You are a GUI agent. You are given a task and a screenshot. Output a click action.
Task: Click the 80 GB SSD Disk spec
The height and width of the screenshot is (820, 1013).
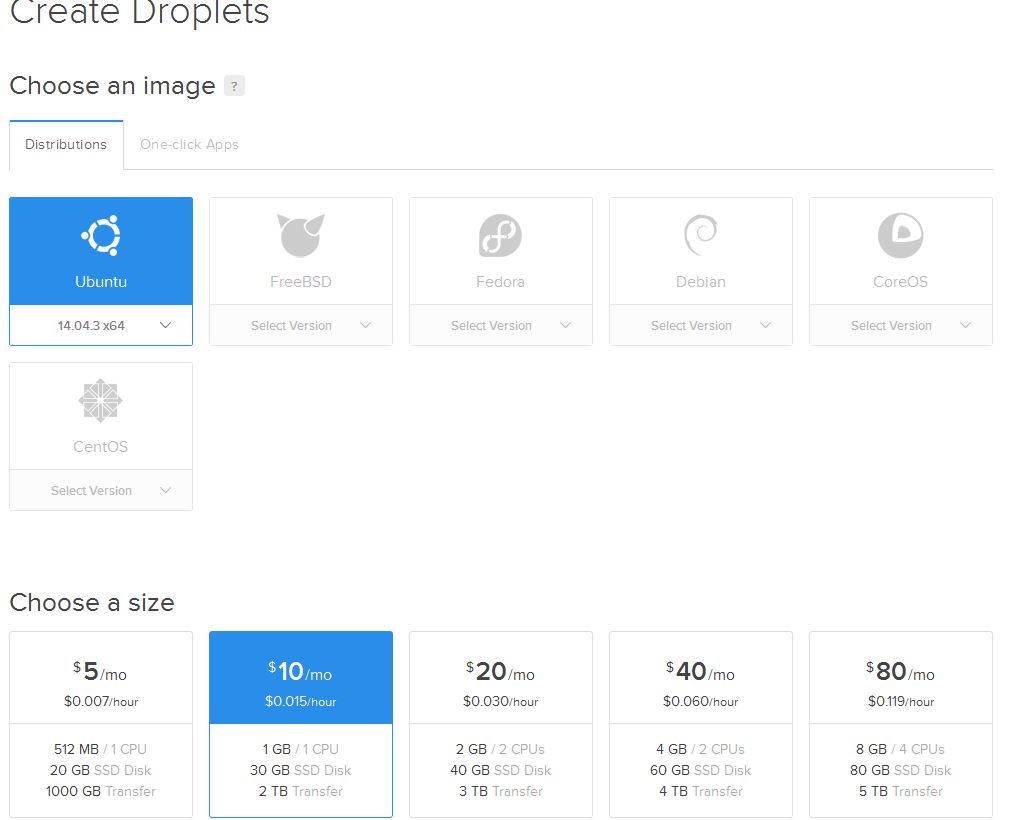pos(901,770)
